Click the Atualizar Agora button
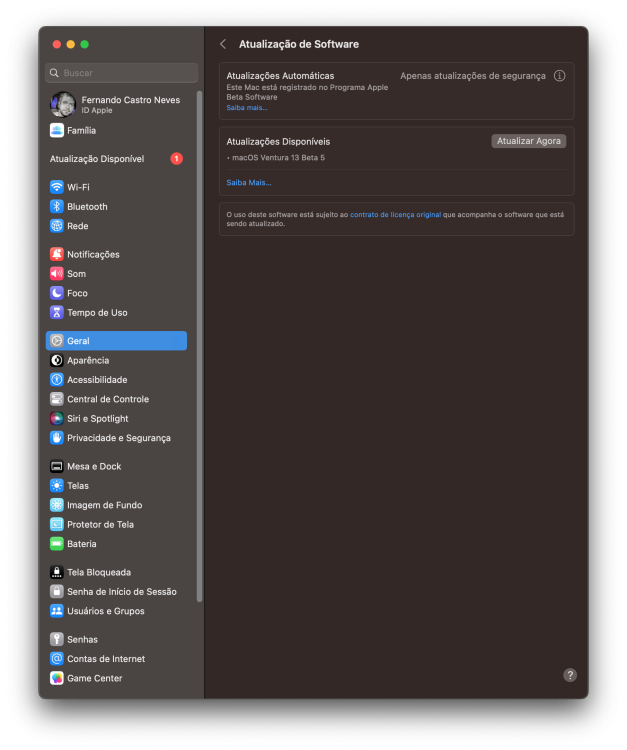This screenshot has height=750, width=627. point(528,141)
